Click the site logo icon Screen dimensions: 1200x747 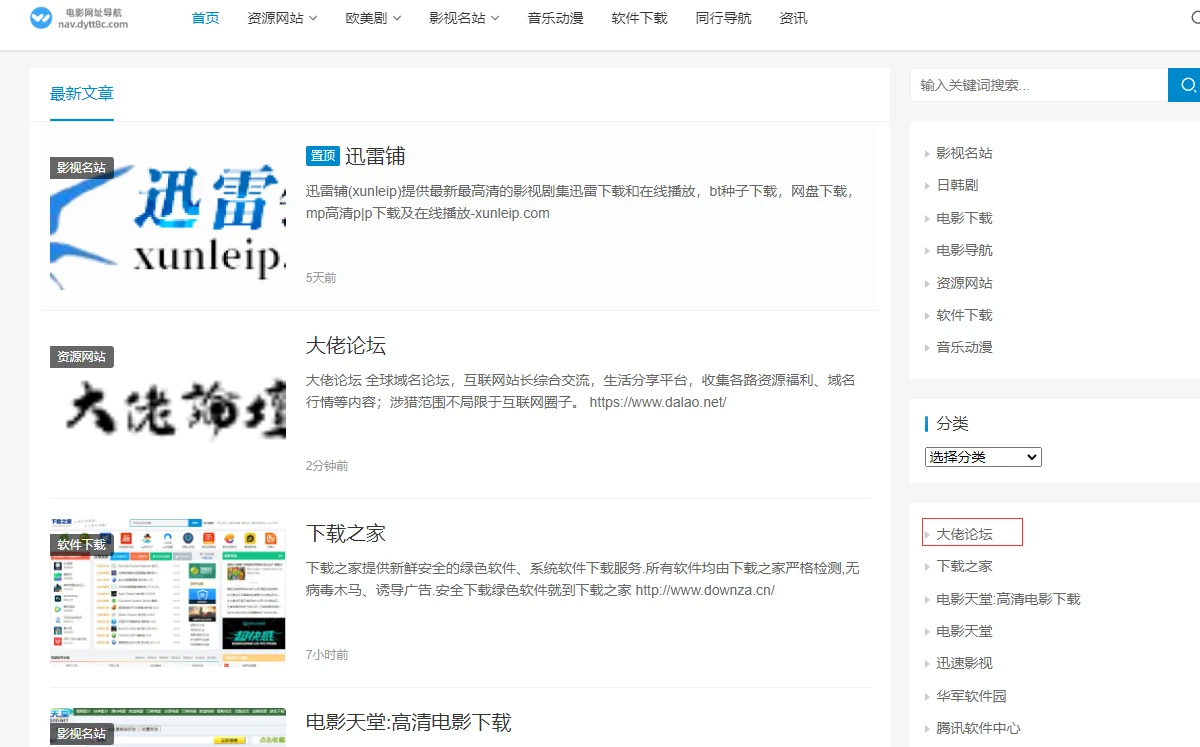(x=41, y=18)
